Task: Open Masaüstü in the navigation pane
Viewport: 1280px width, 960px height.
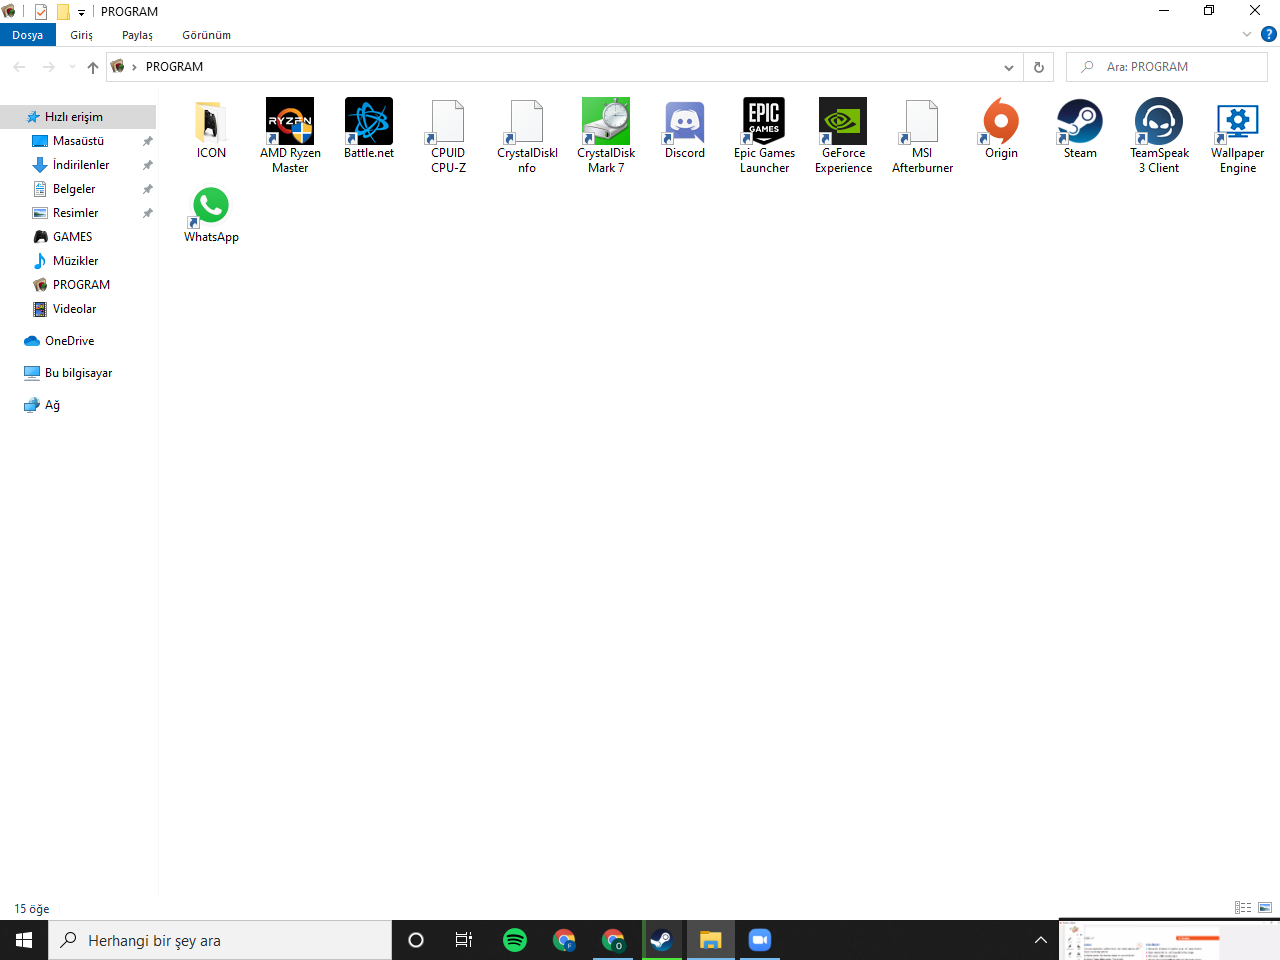Action: coord(78,141)
